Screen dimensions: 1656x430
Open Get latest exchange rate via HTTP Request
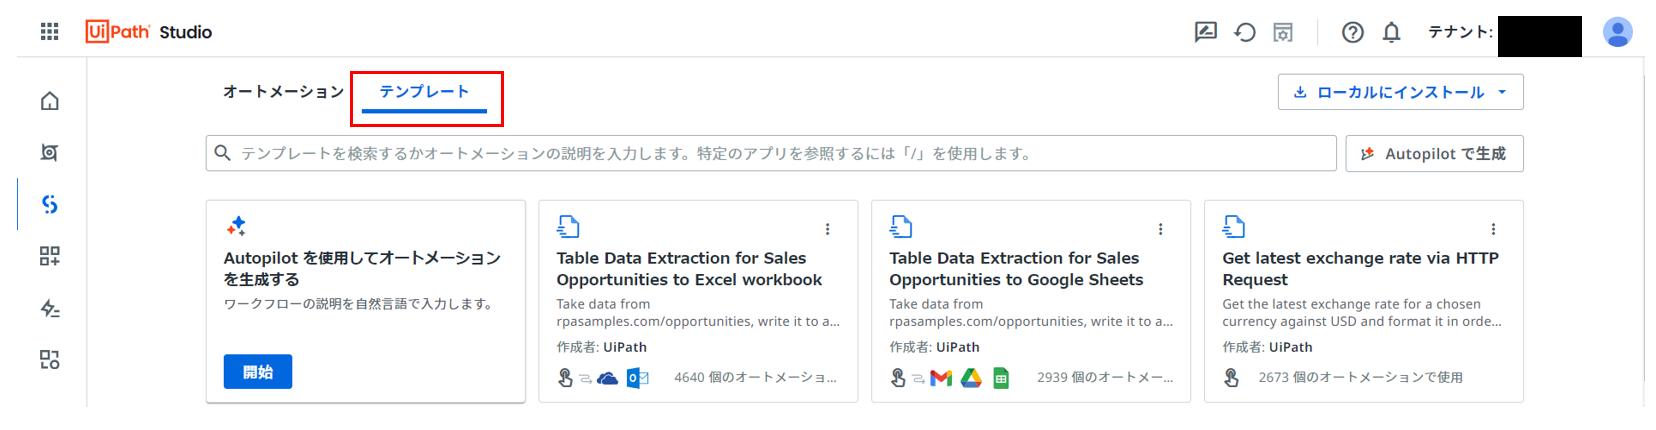(1360, 269)
